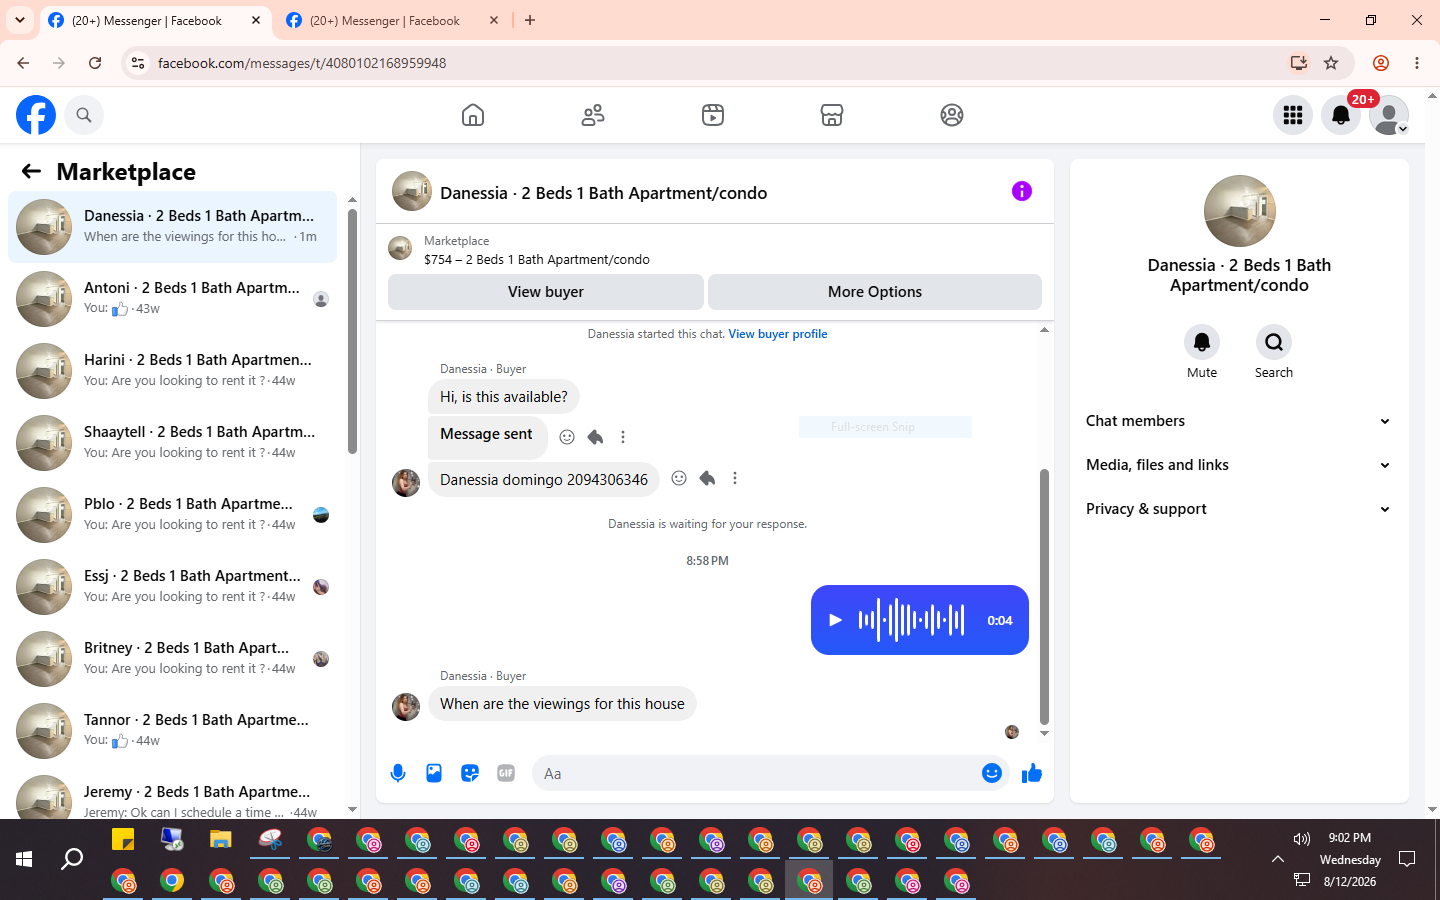Screen dimensions: 1440x900
Task: Attach a photo with image icon
Action: [434, 773]
